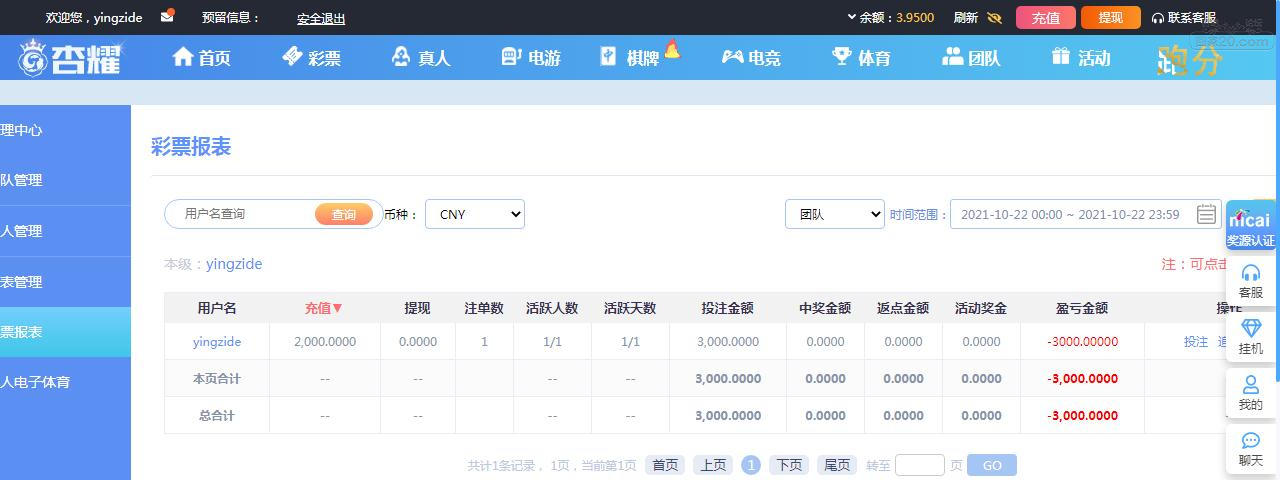Refresh balance via 刷新
This screenshot has width=1280, height=480.
[x=965, y=17]
